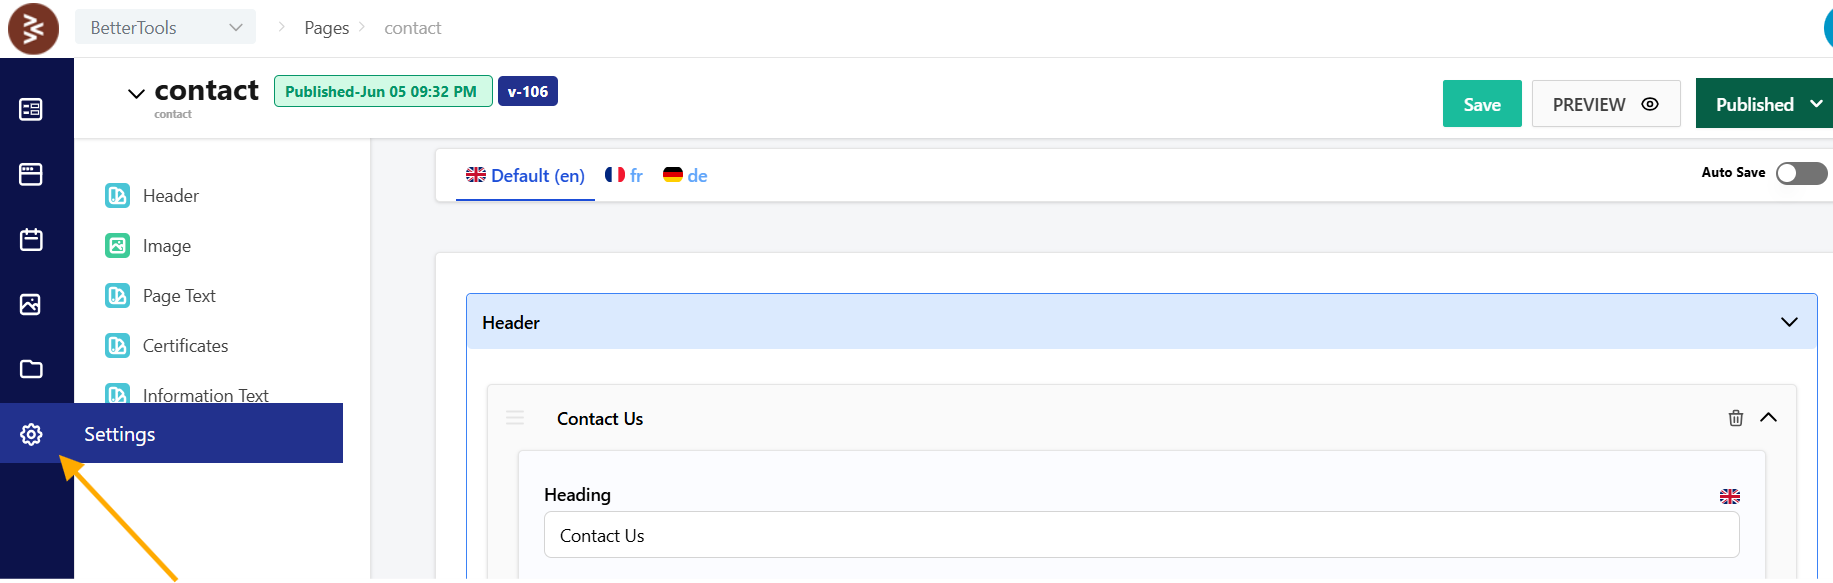Collapse the Contact Us block chevron
This screenshot has height=583, width=1833.
1768,417
